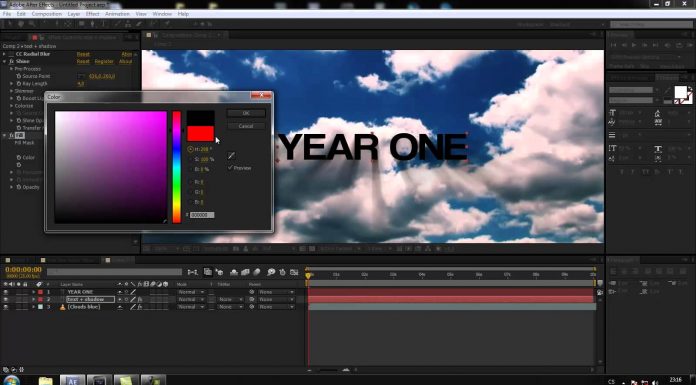The width and height of the screenshot is (696, 385).
Task: Click the Source Point crosshair target button
Action: pos(81,76)
